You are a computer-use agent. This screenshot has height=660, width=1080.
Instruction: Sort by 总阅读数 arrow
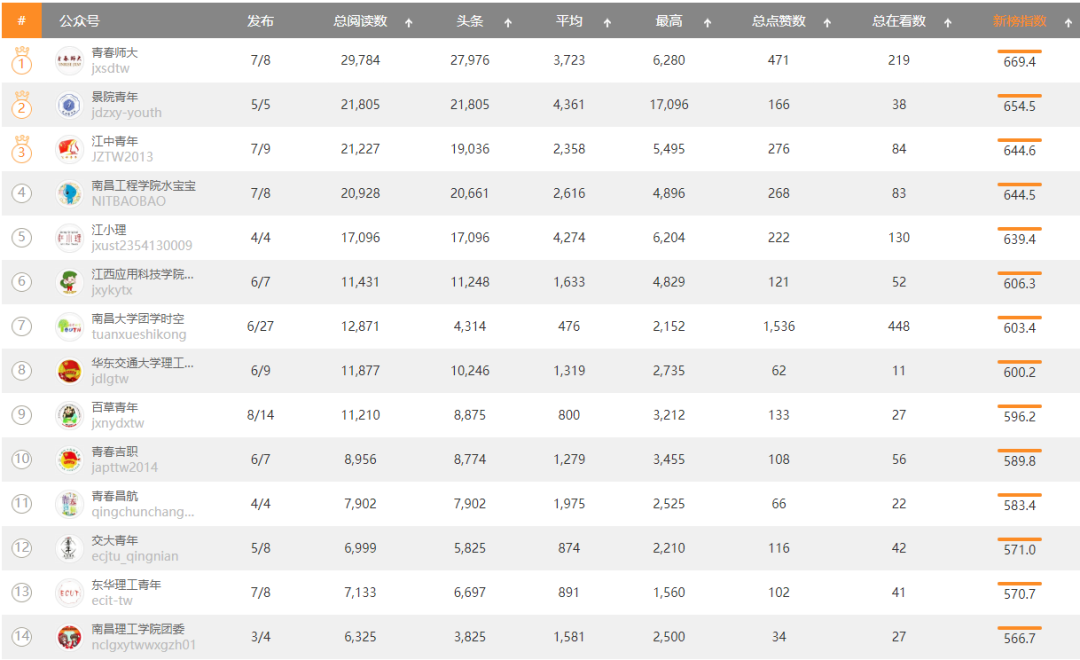(408, 23)
